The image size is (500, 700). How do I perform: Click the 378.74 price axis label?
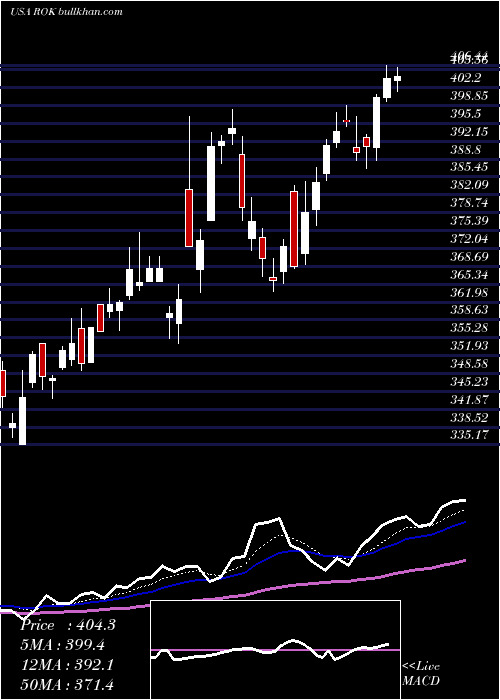point(469,203)
